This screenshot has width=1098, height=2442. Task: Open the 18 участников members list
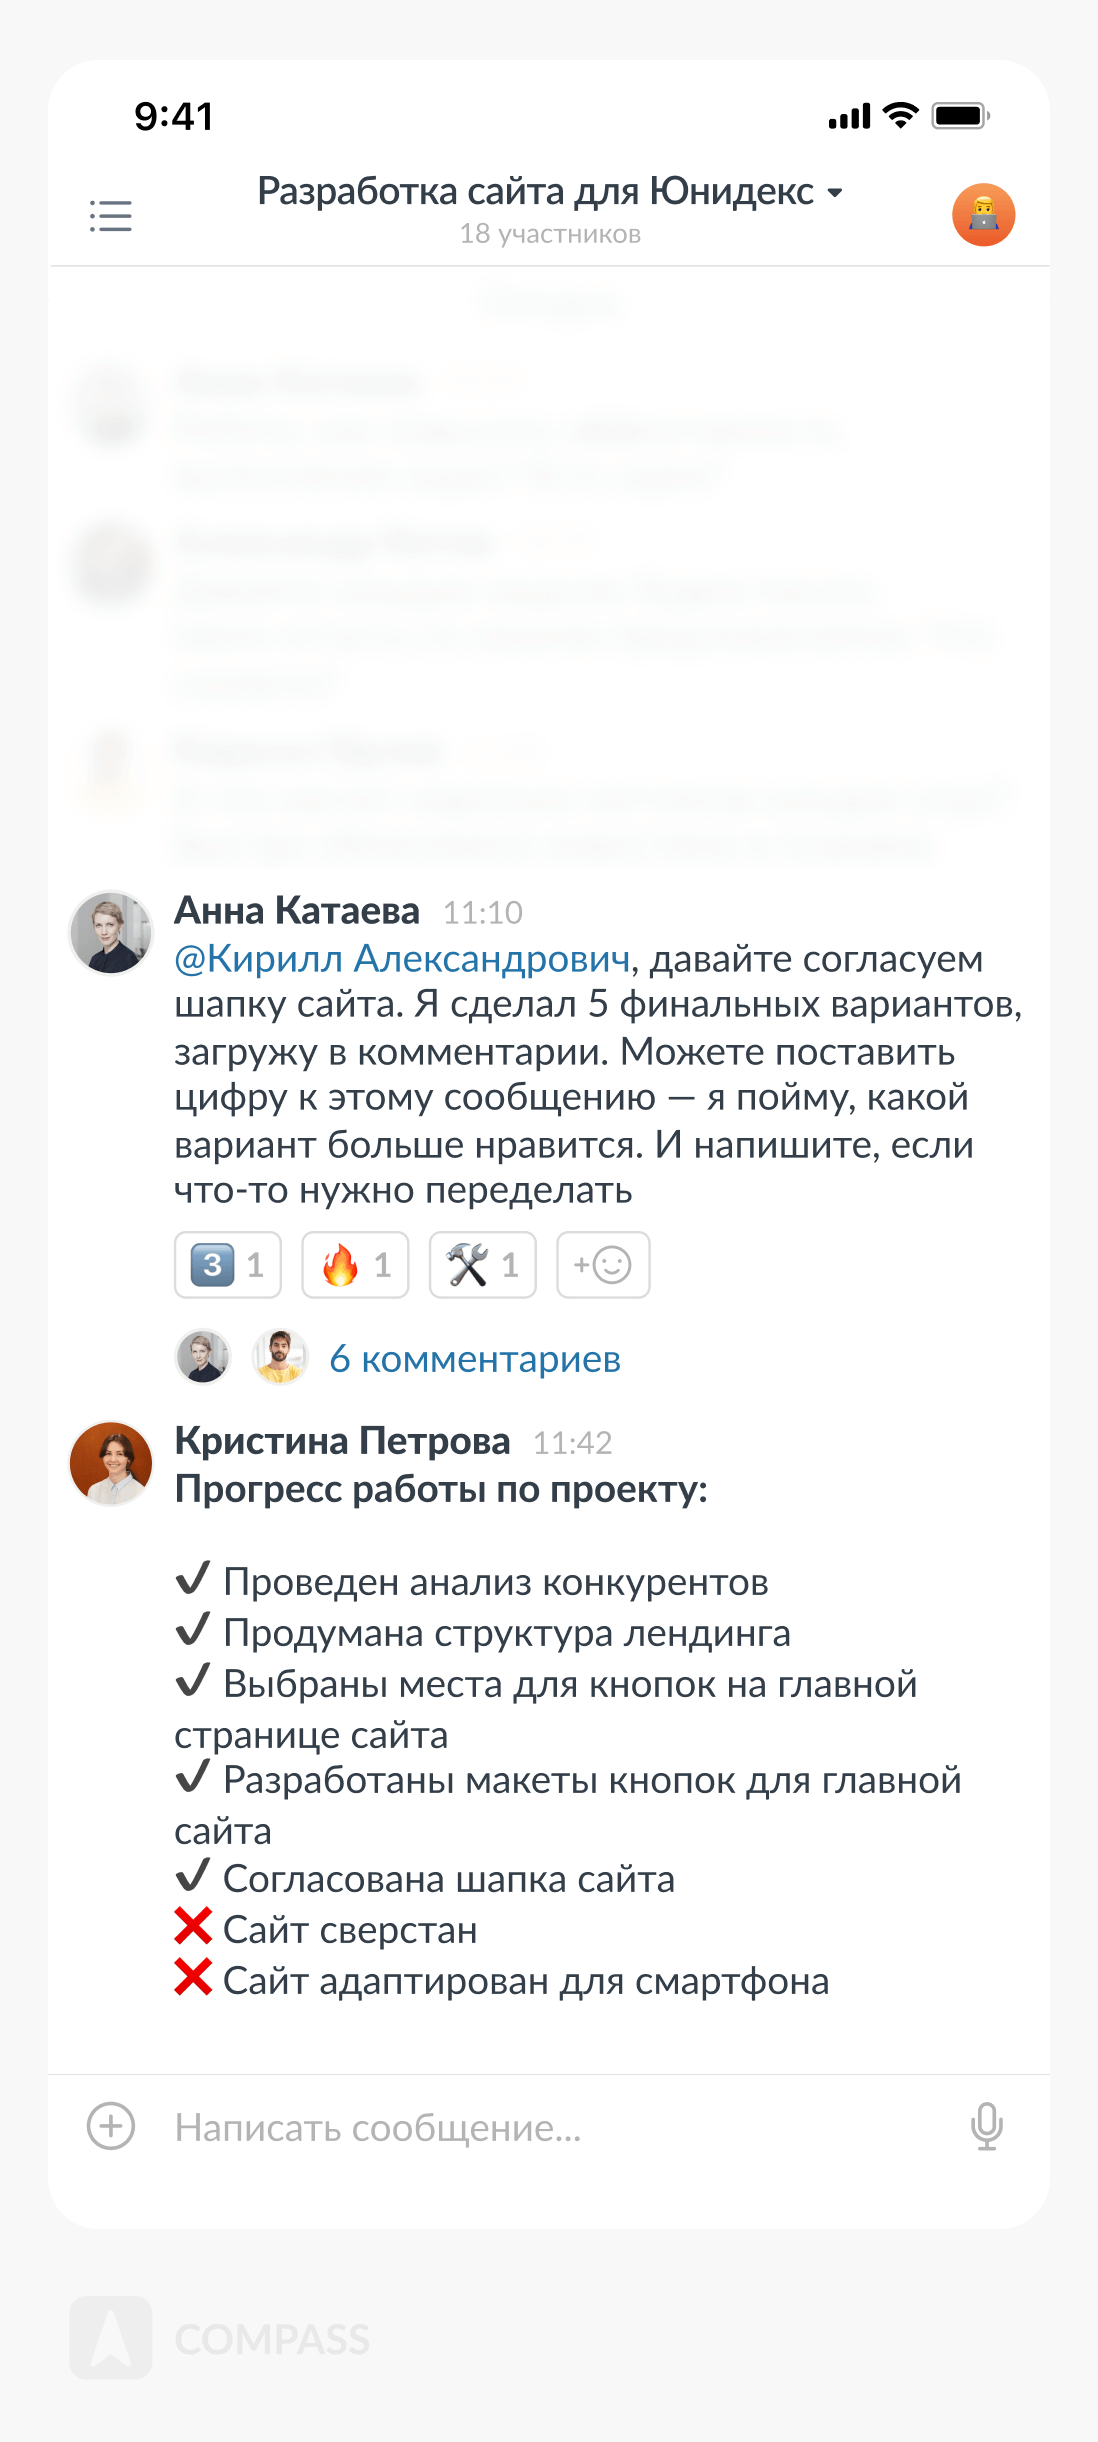550,234
